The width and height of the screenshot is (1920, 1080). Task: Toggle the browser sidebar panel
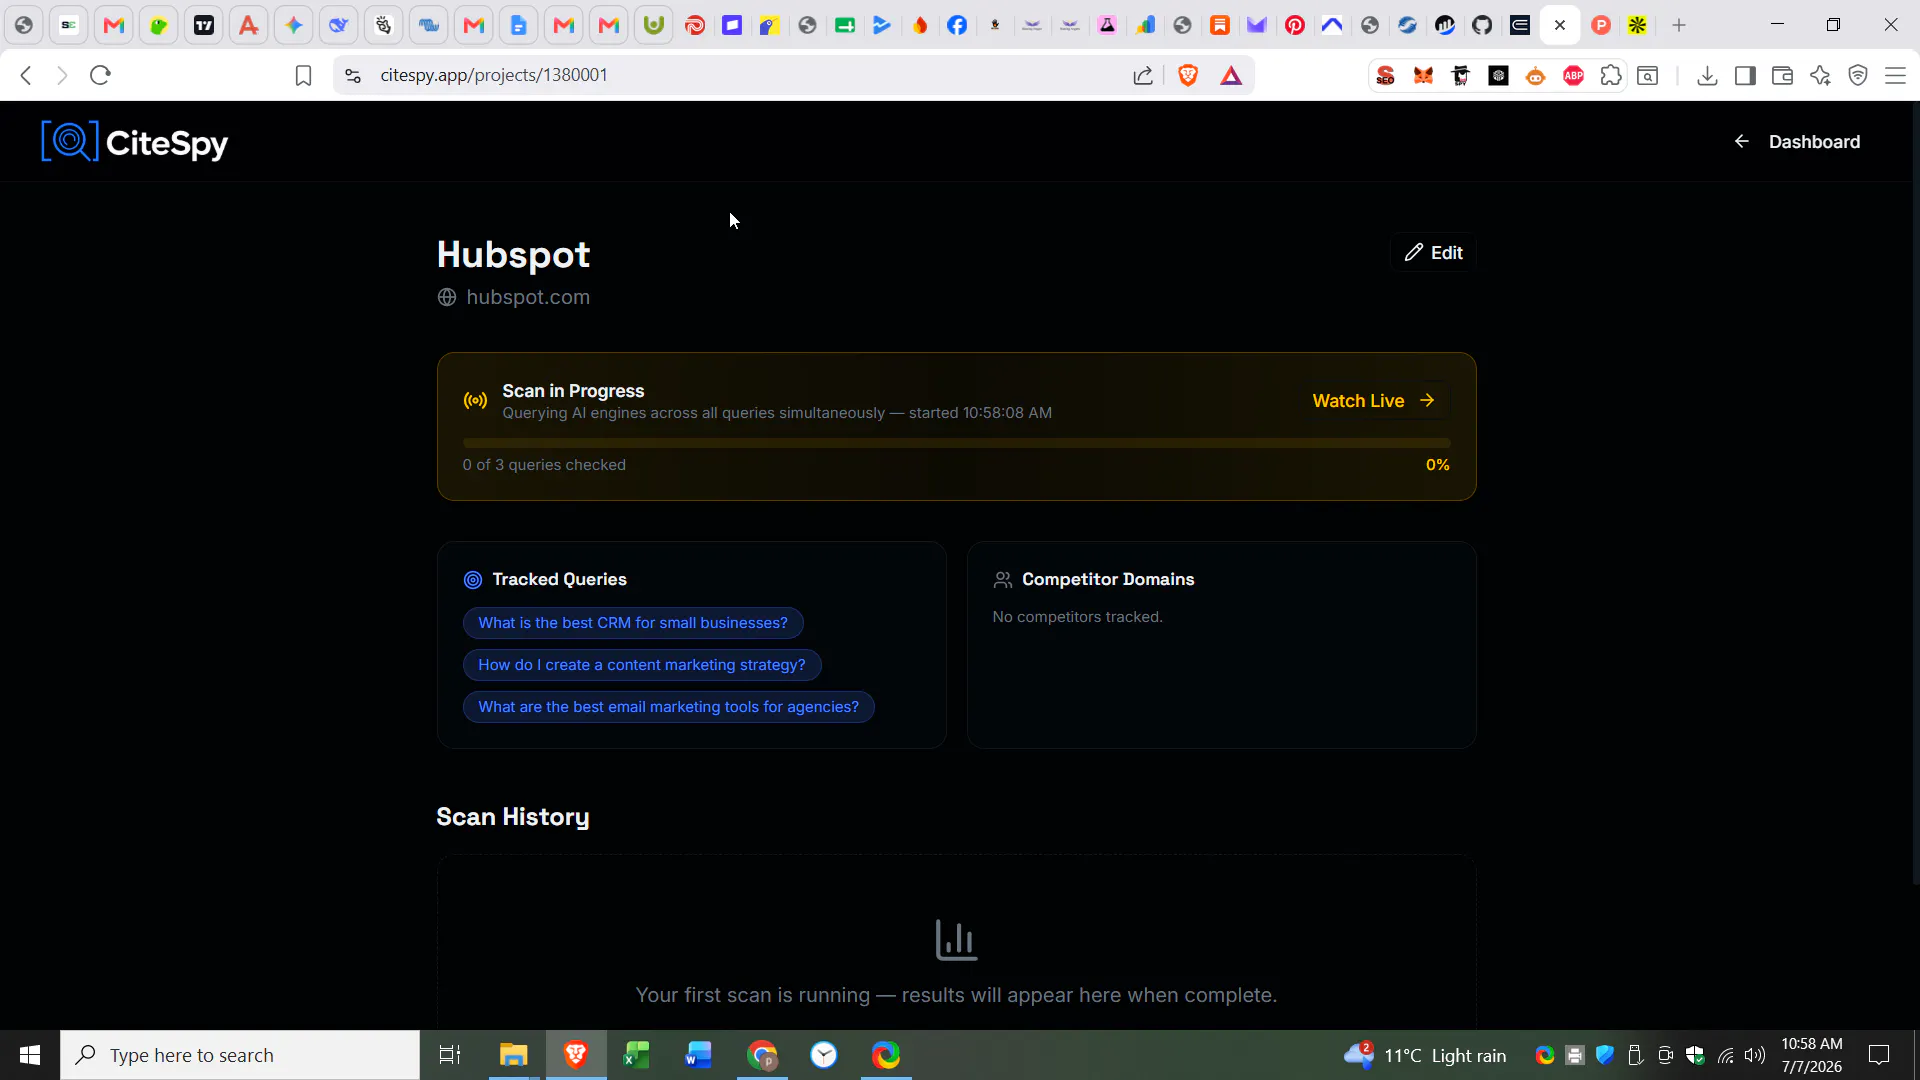(x=1745, y=76)
